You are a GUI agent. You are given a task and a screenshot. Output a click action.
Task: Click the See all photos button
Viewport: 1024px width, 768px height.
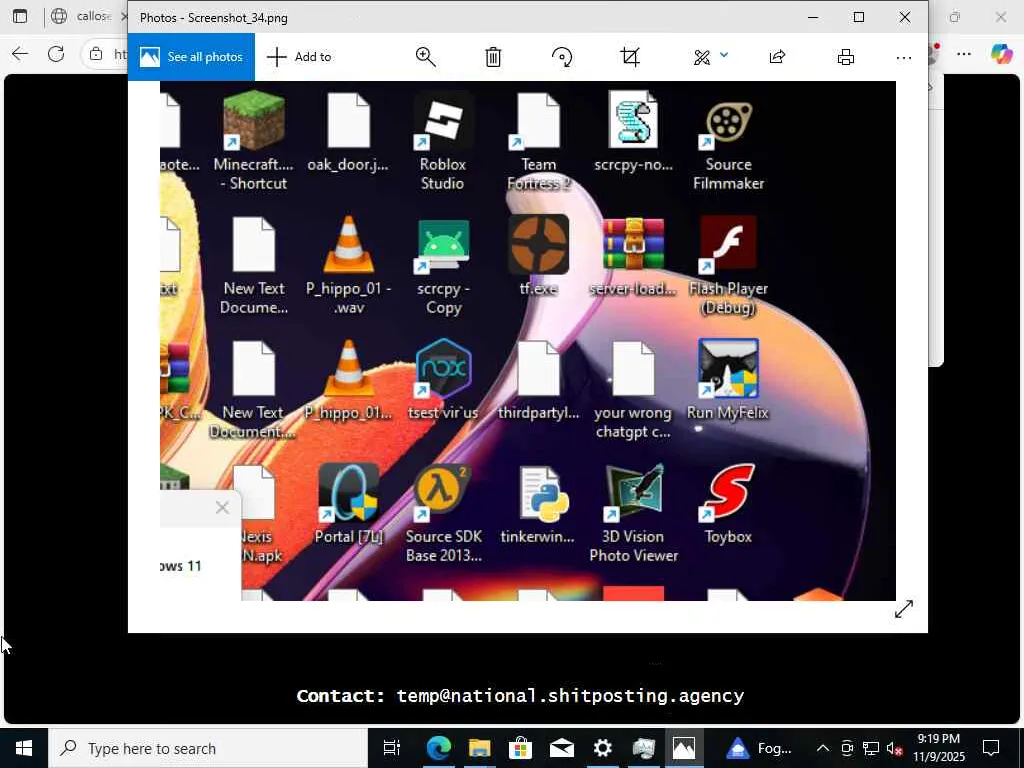[x=191, y=57]
